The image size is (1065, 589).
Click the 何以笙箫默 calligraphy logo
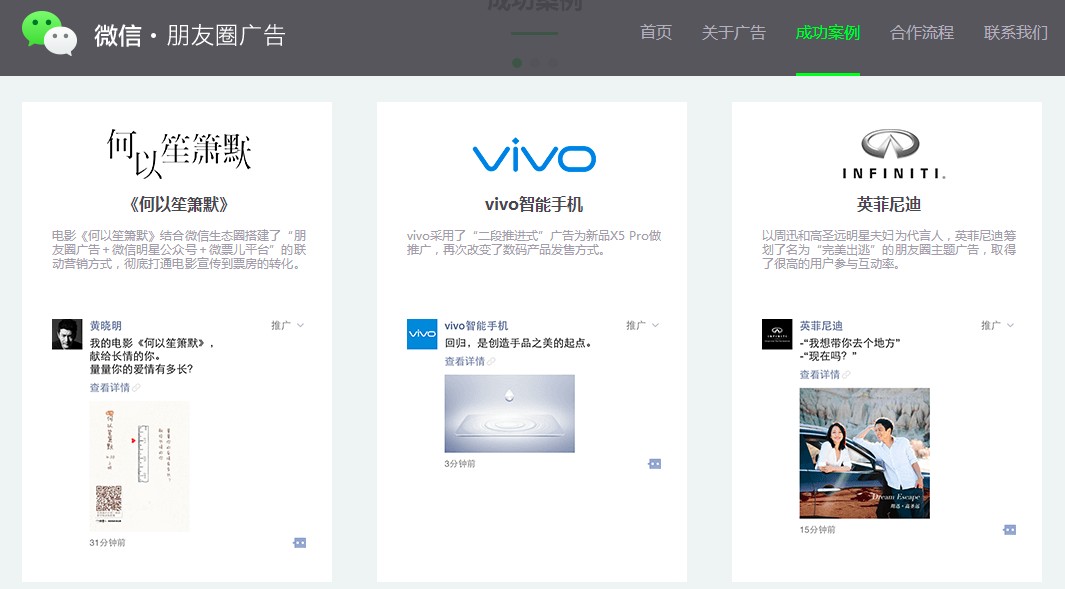coord(179,149)
